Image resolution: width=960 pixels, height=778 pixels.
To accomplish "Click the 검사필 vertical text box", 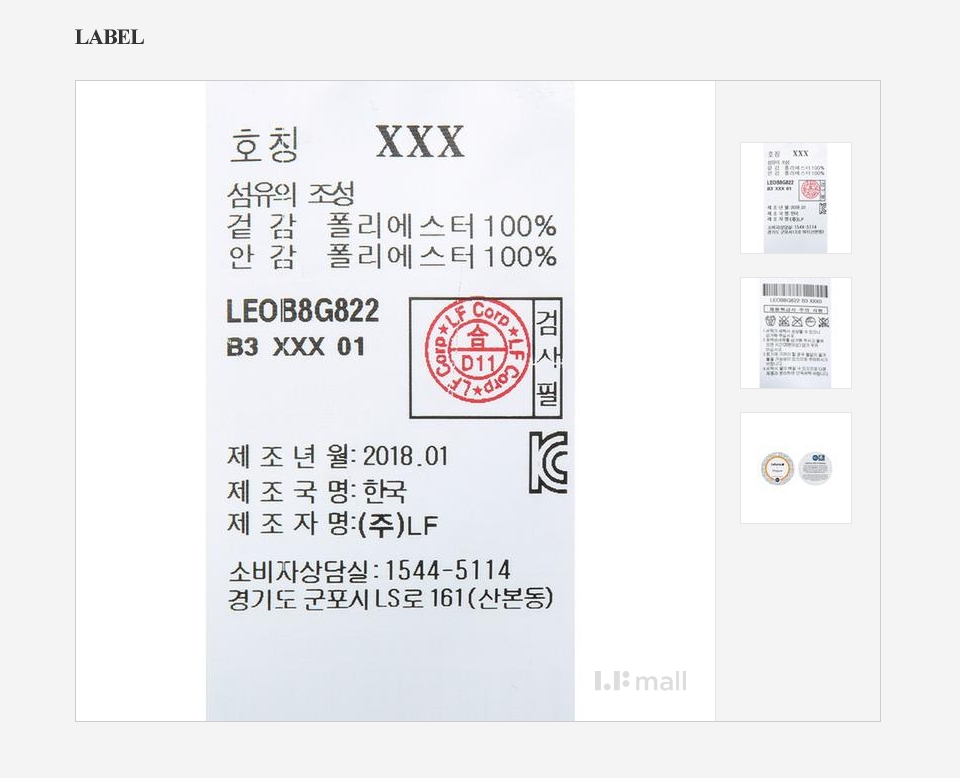I will [x=547, y=358].
